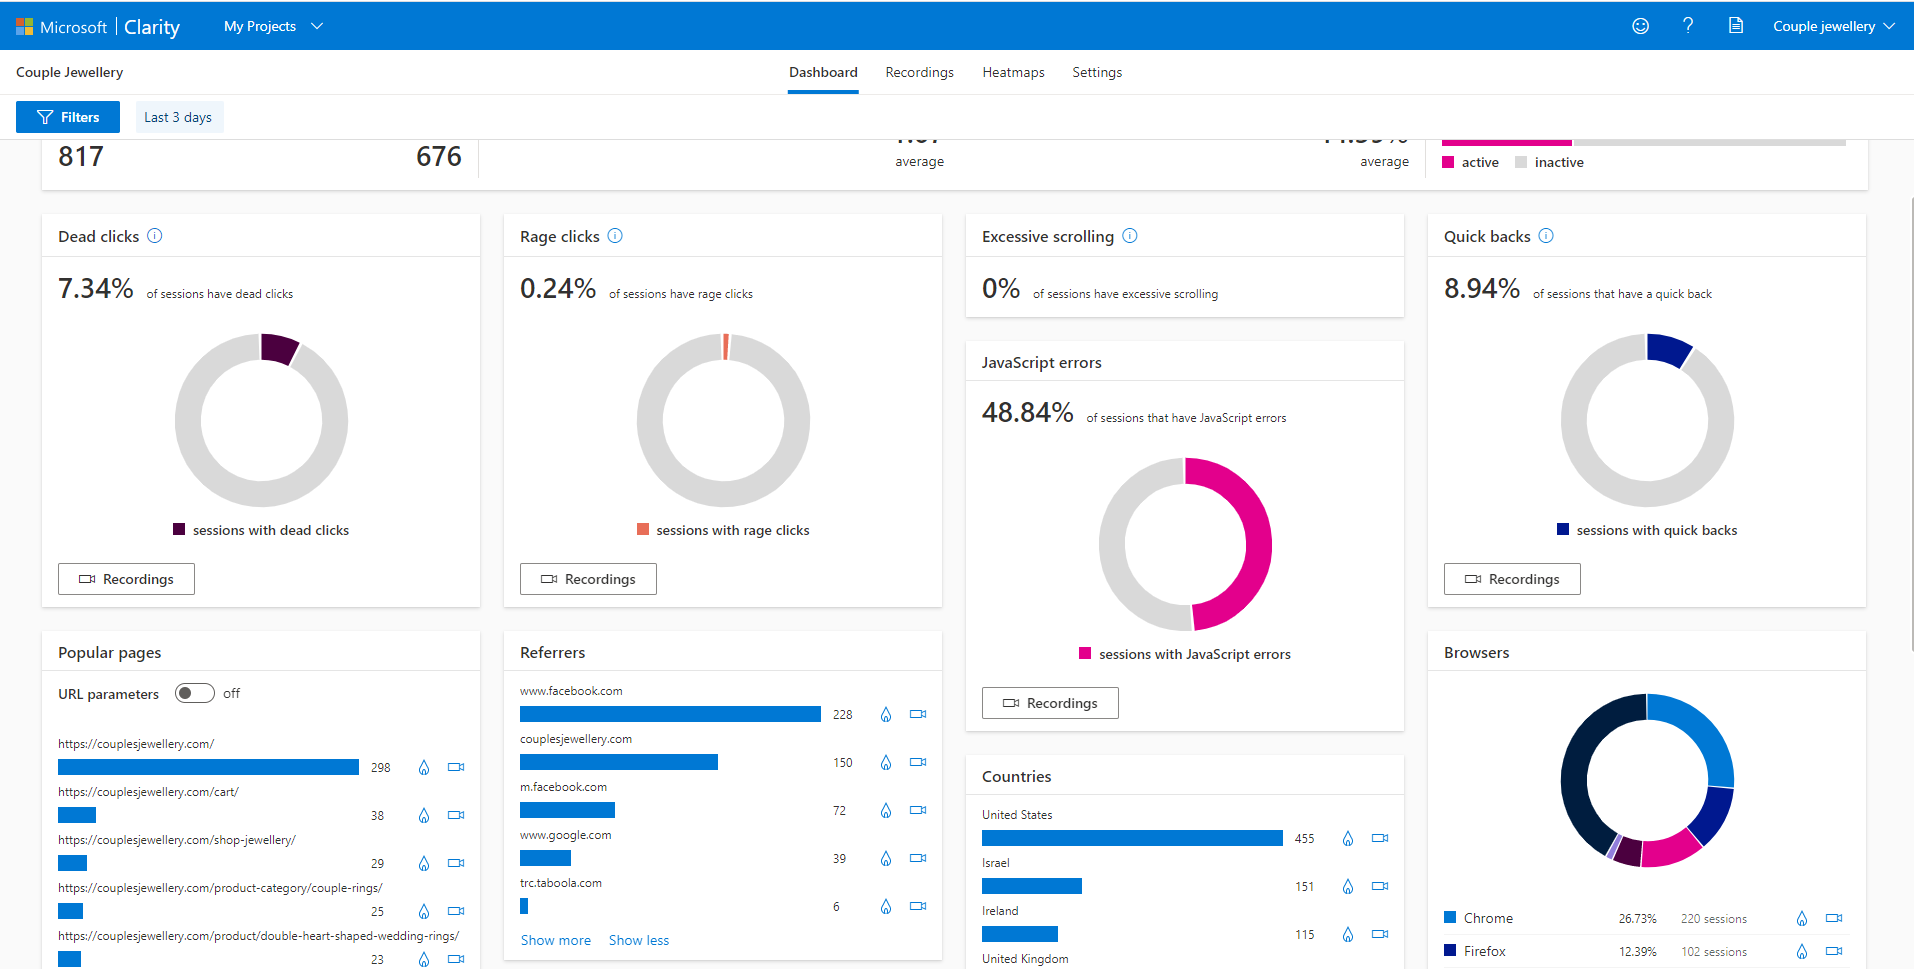This screenshot has width=1914, height=969.
Task: Open the Last 3 days date range
Action: (178, 117)
